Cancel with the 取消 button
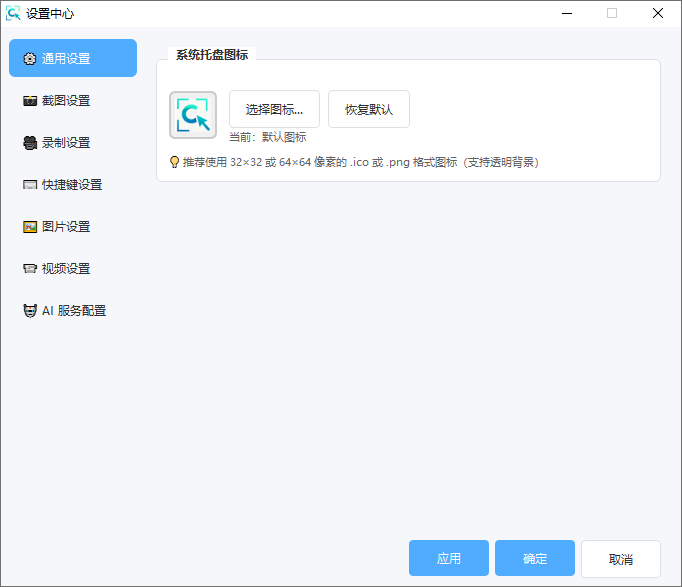The width and height of the screenshot is (682, 587). click(621, 559)
